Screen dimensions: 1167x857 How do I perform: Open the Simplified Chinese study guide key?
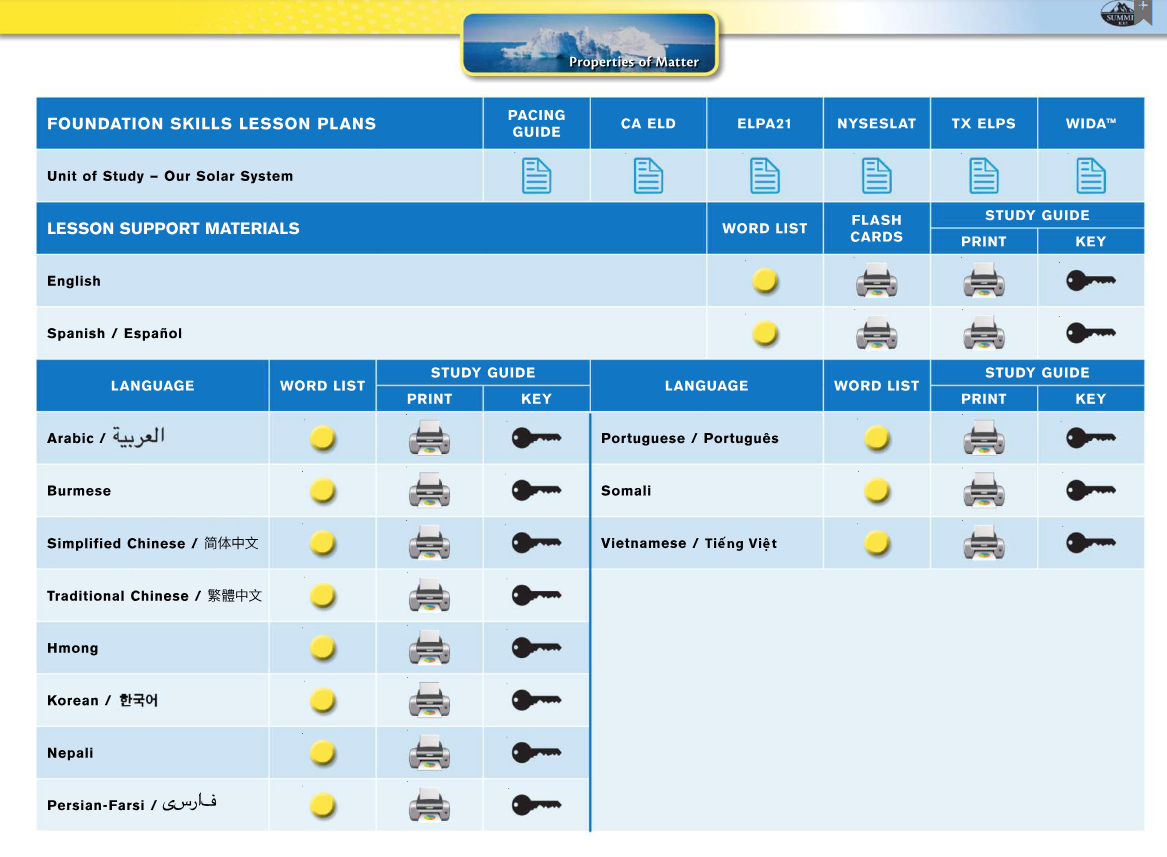[536, 543]
